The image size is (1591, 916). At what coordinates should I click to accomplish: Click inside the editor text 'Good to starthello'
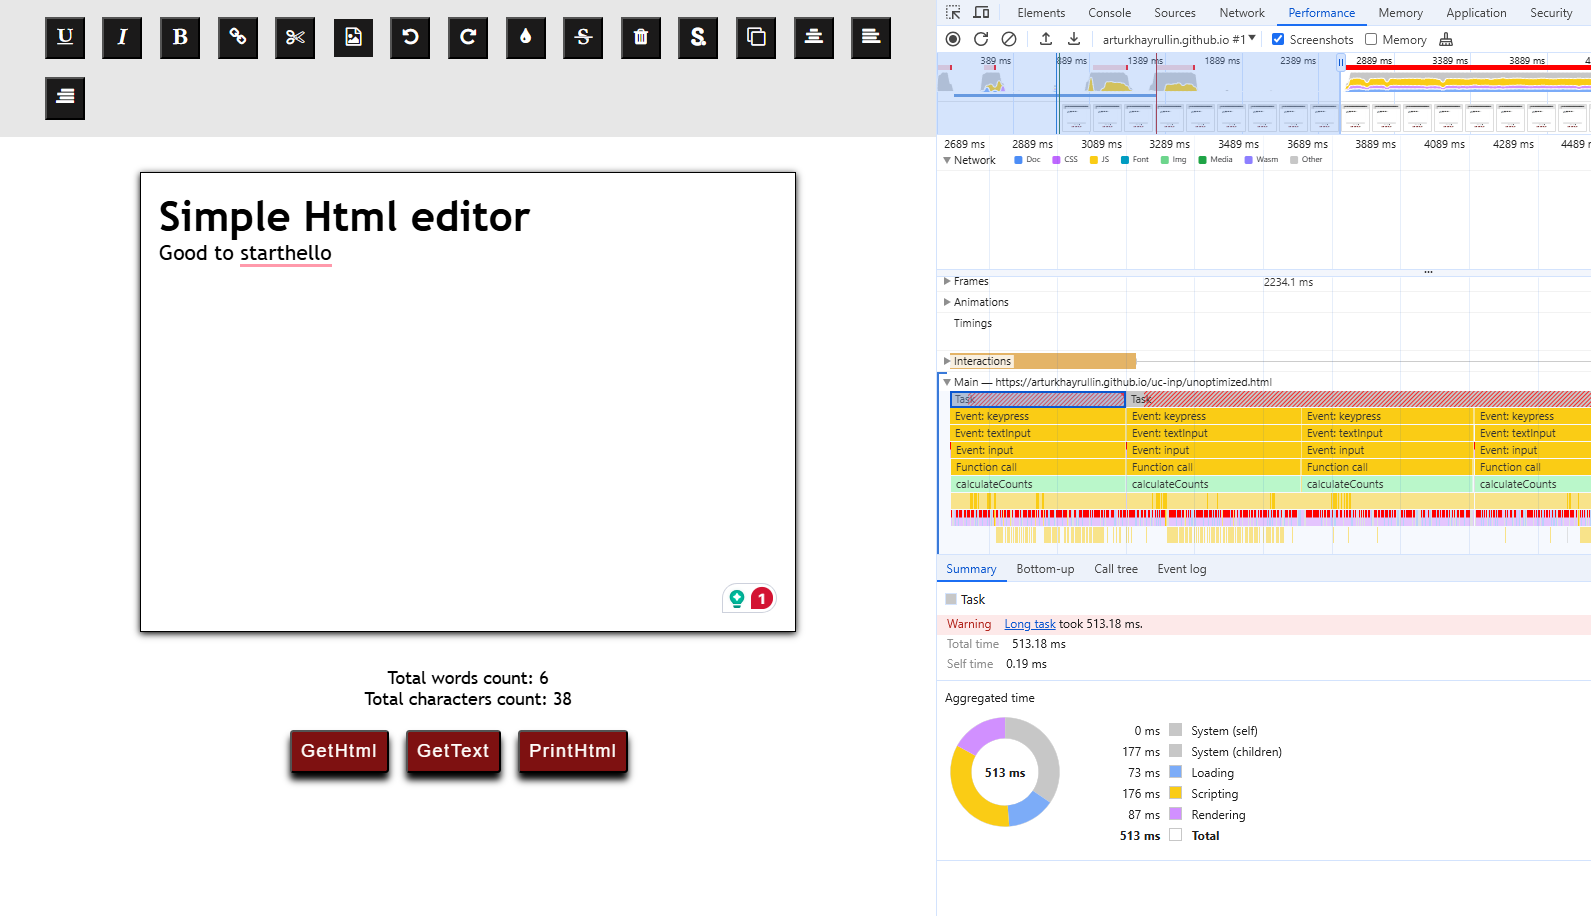click(x=245, y=253)
